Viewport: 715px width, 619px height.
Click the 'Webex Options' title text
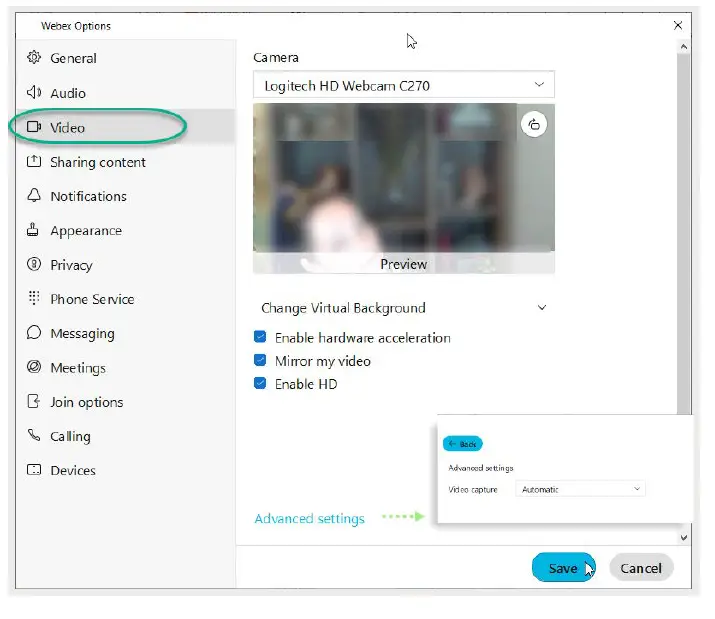76,26
